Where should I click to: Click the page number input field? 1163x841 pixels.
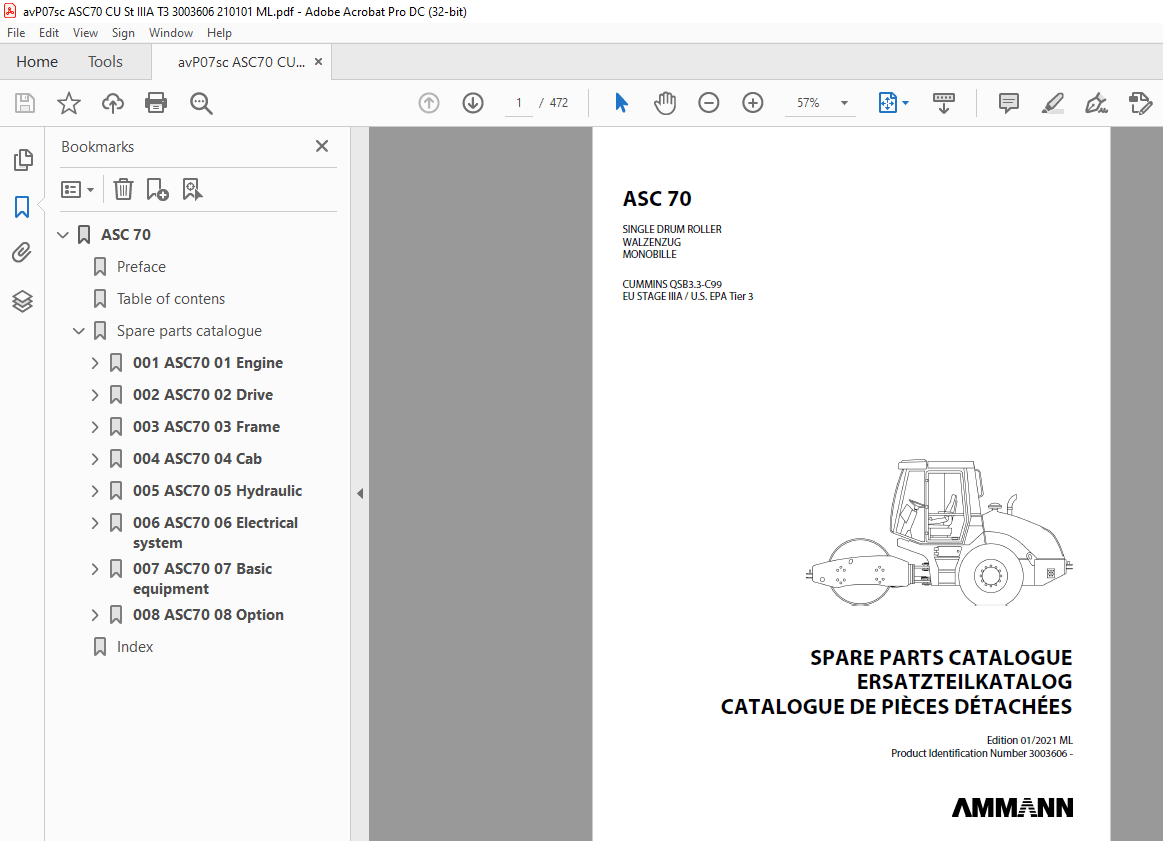pos(518,103)
